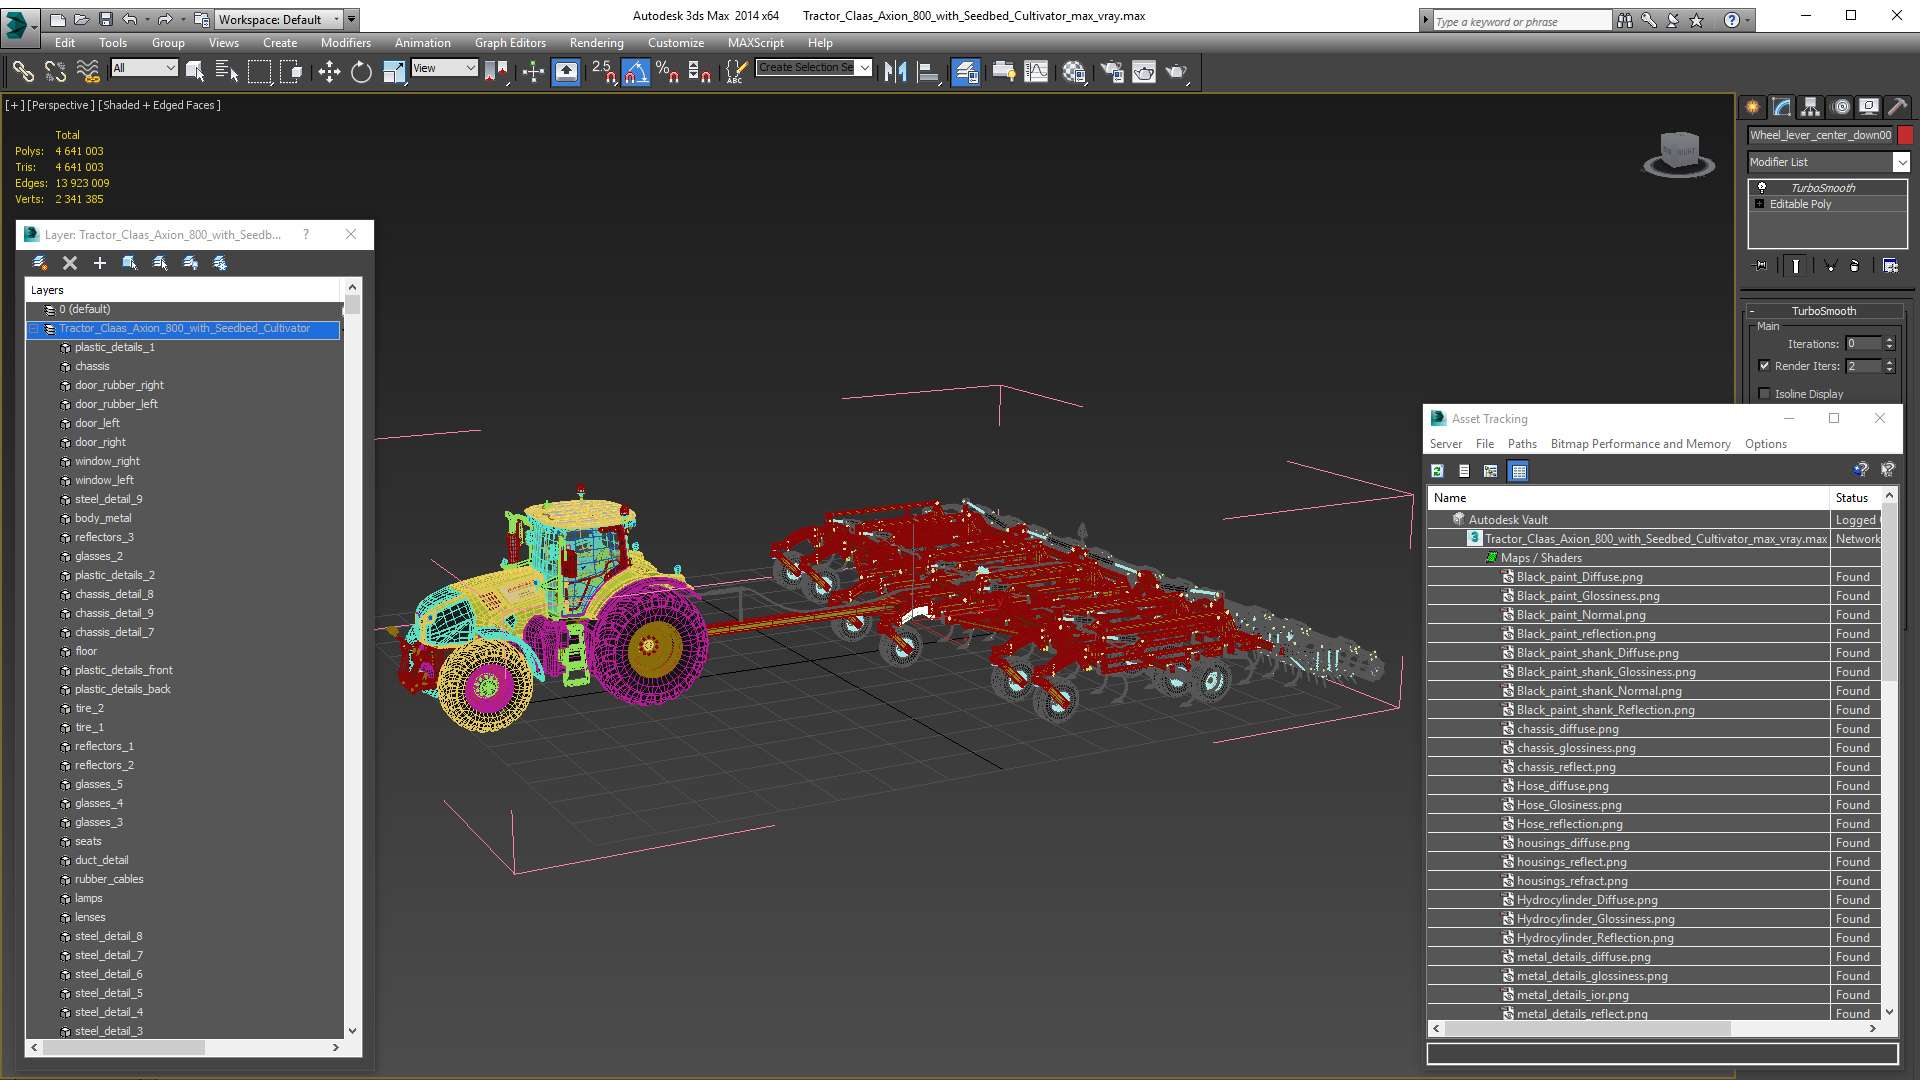
Task: Click Remove Modifier trash icon
Action: [1855, 265]
